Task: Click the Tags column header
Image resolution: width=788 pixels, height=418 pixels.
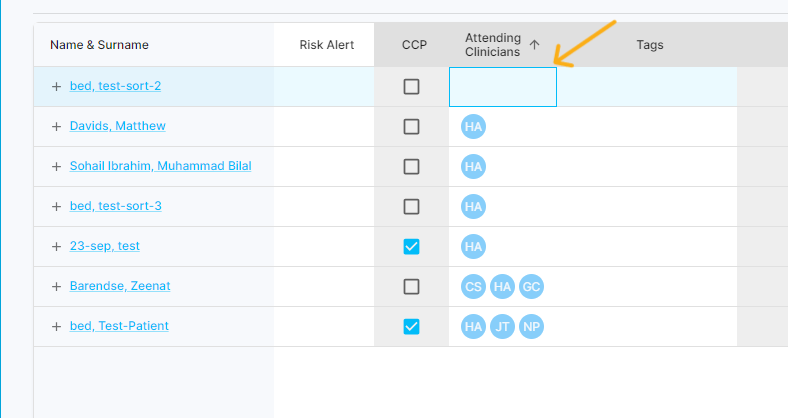Action: pos(649,45)
